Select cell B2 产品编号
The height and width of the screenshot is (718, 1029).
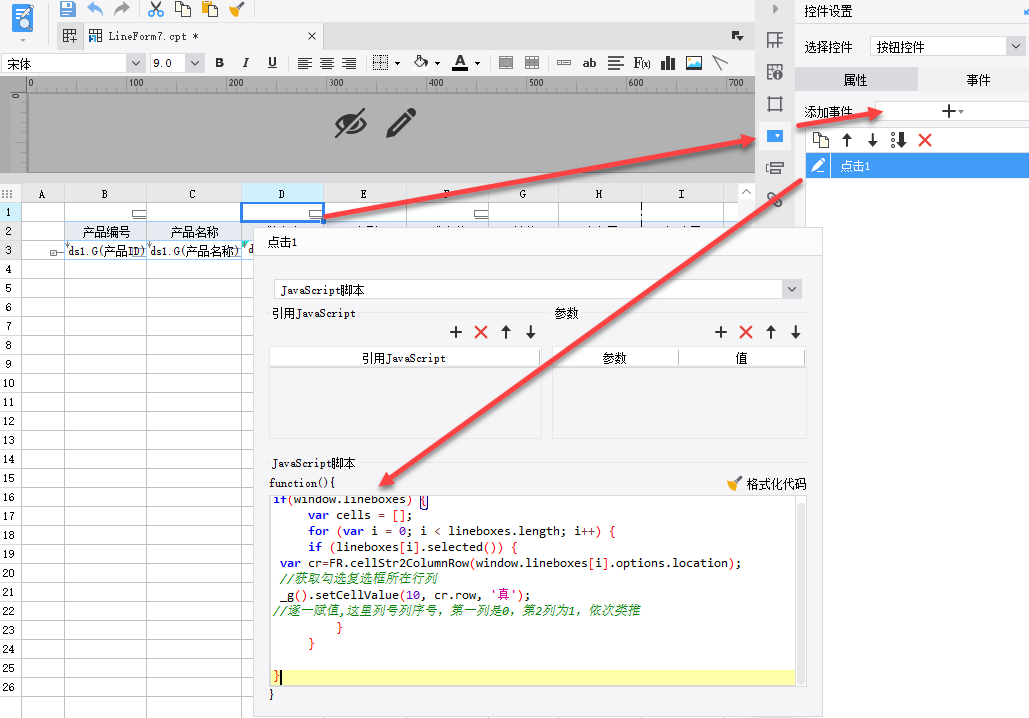[106, 232]
